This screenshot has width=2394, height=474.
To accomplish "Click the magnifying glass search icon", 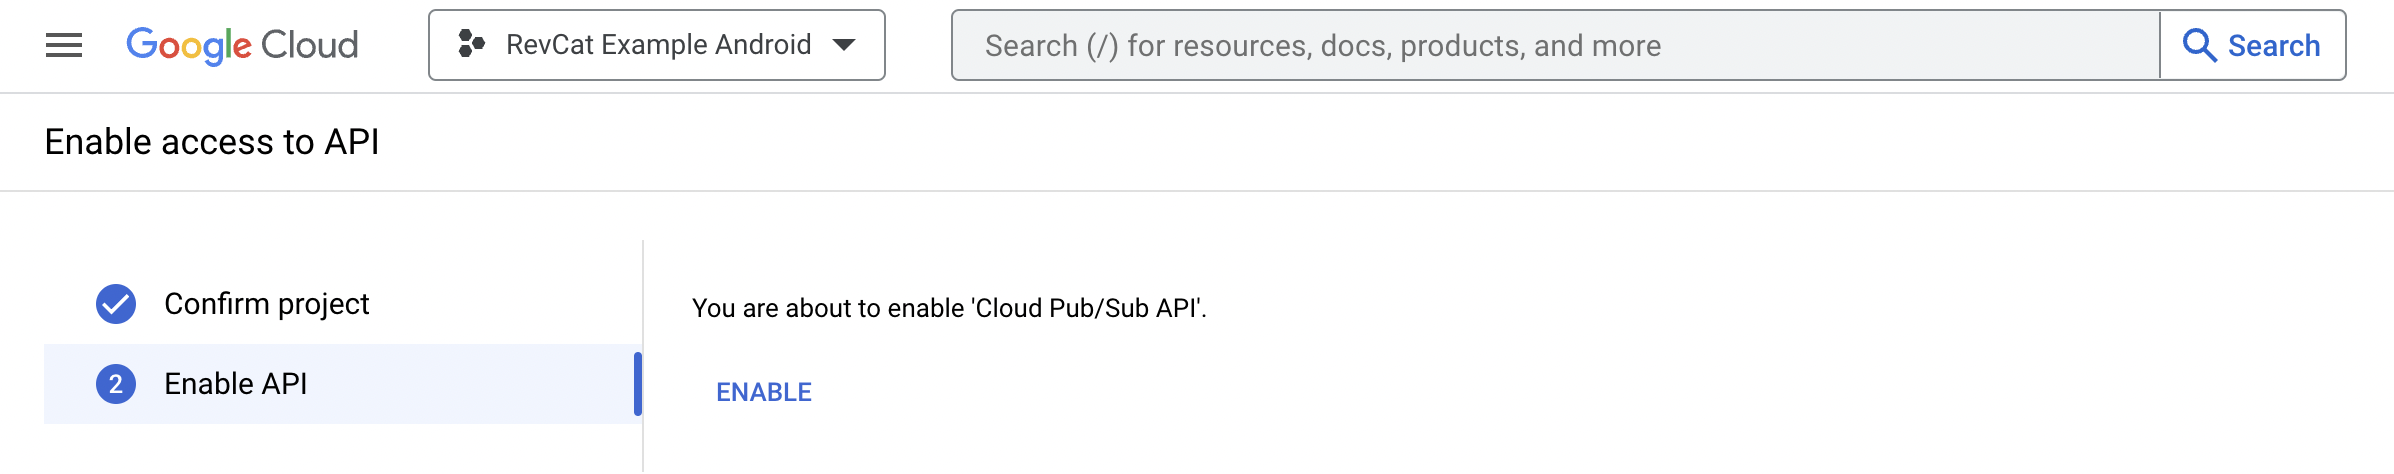I will coord(2199,45).
